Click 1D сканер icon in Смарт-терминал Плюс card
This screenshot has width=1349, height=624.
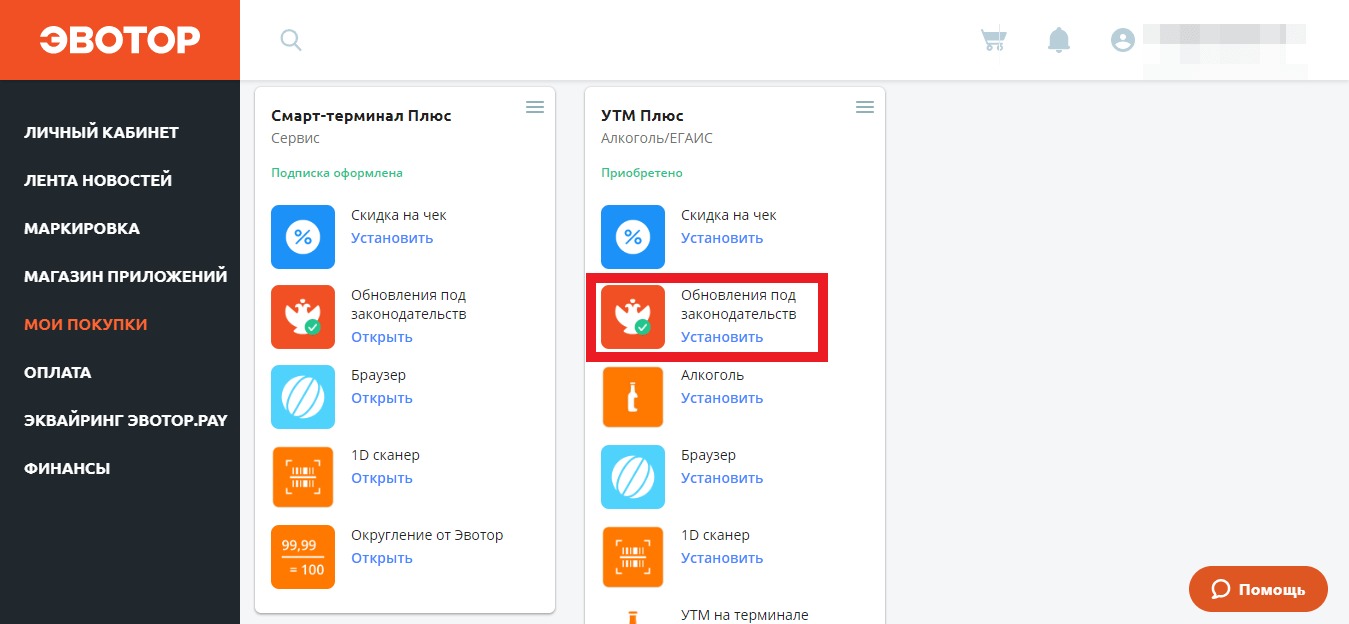coord(303,477)
